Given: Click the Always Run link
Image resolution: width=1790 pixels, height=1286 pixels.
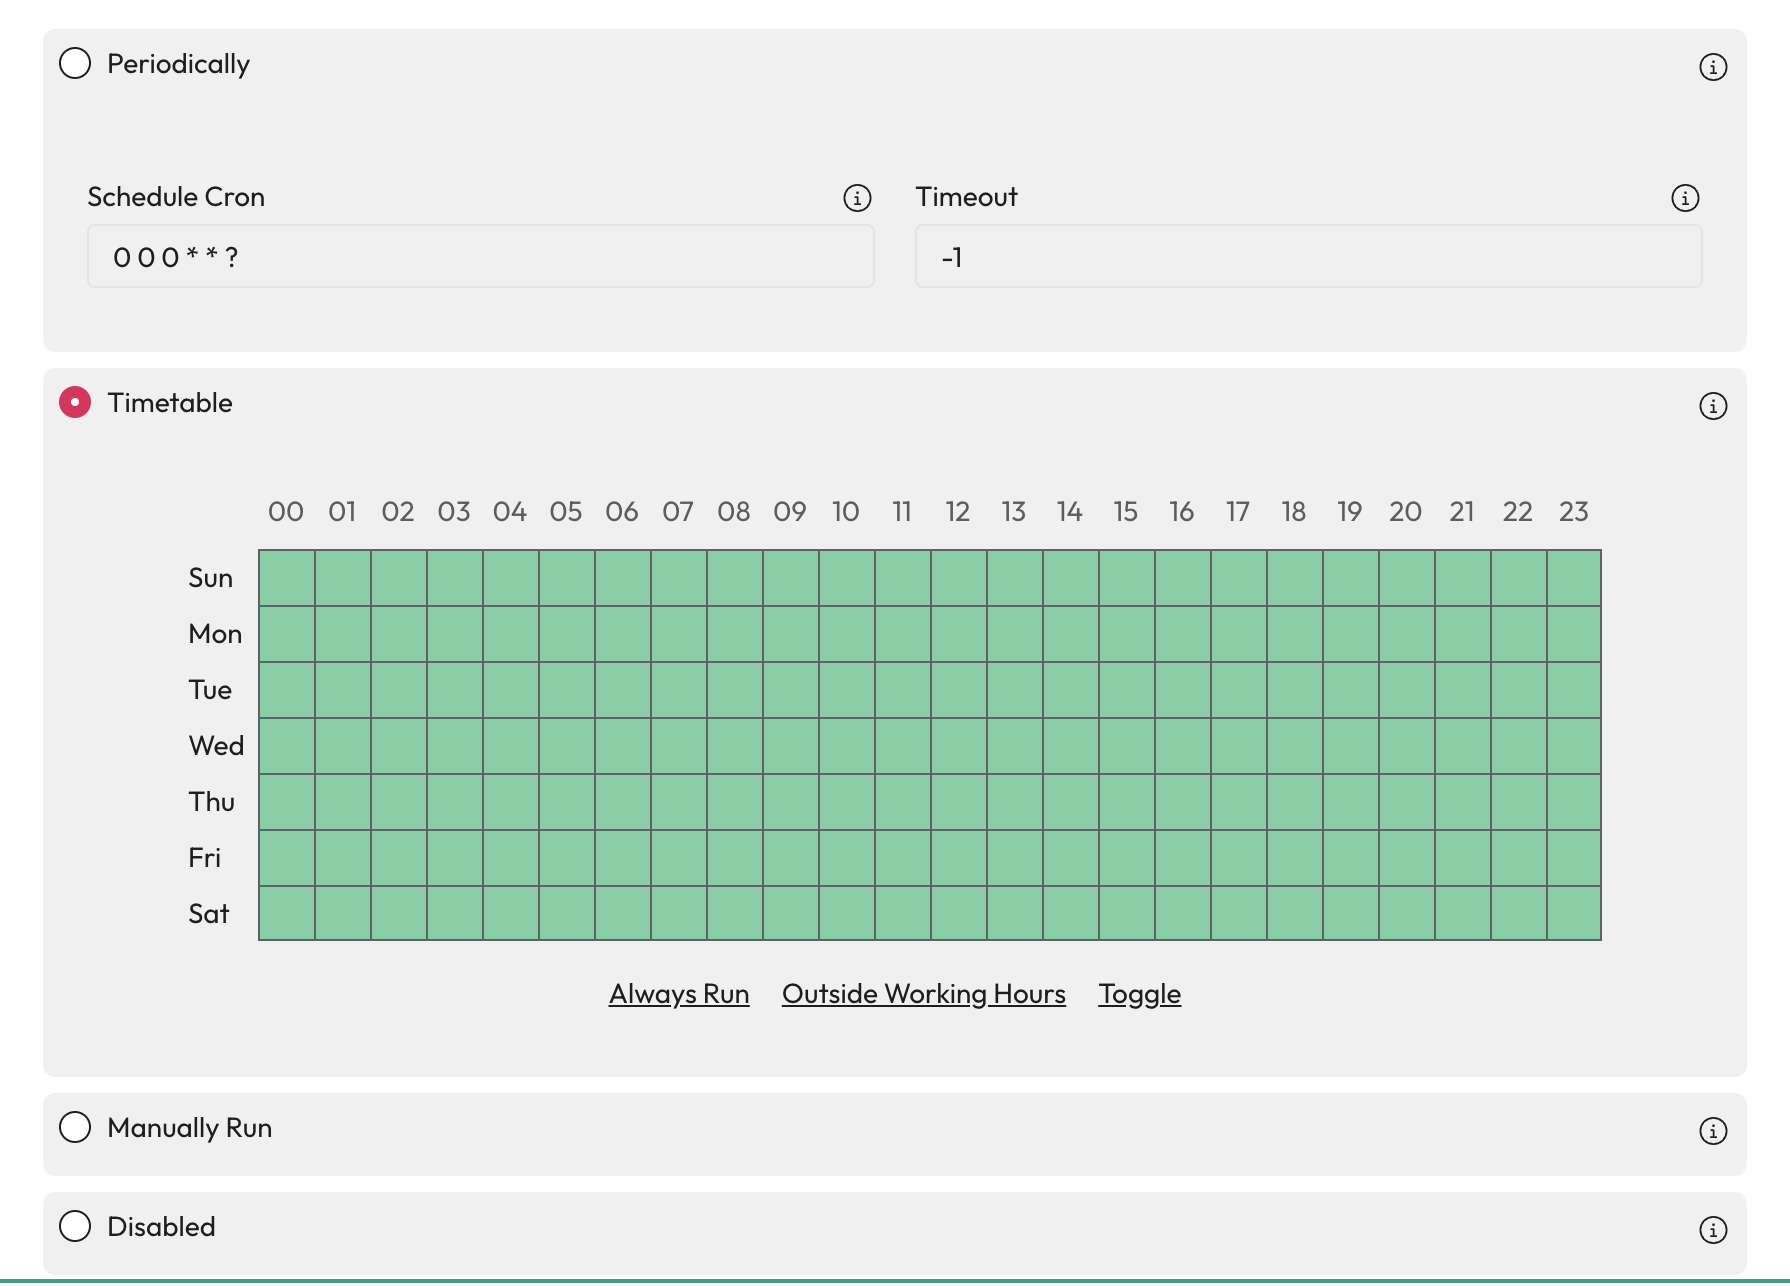Looking at the screenshot, I should coord(679,994).
